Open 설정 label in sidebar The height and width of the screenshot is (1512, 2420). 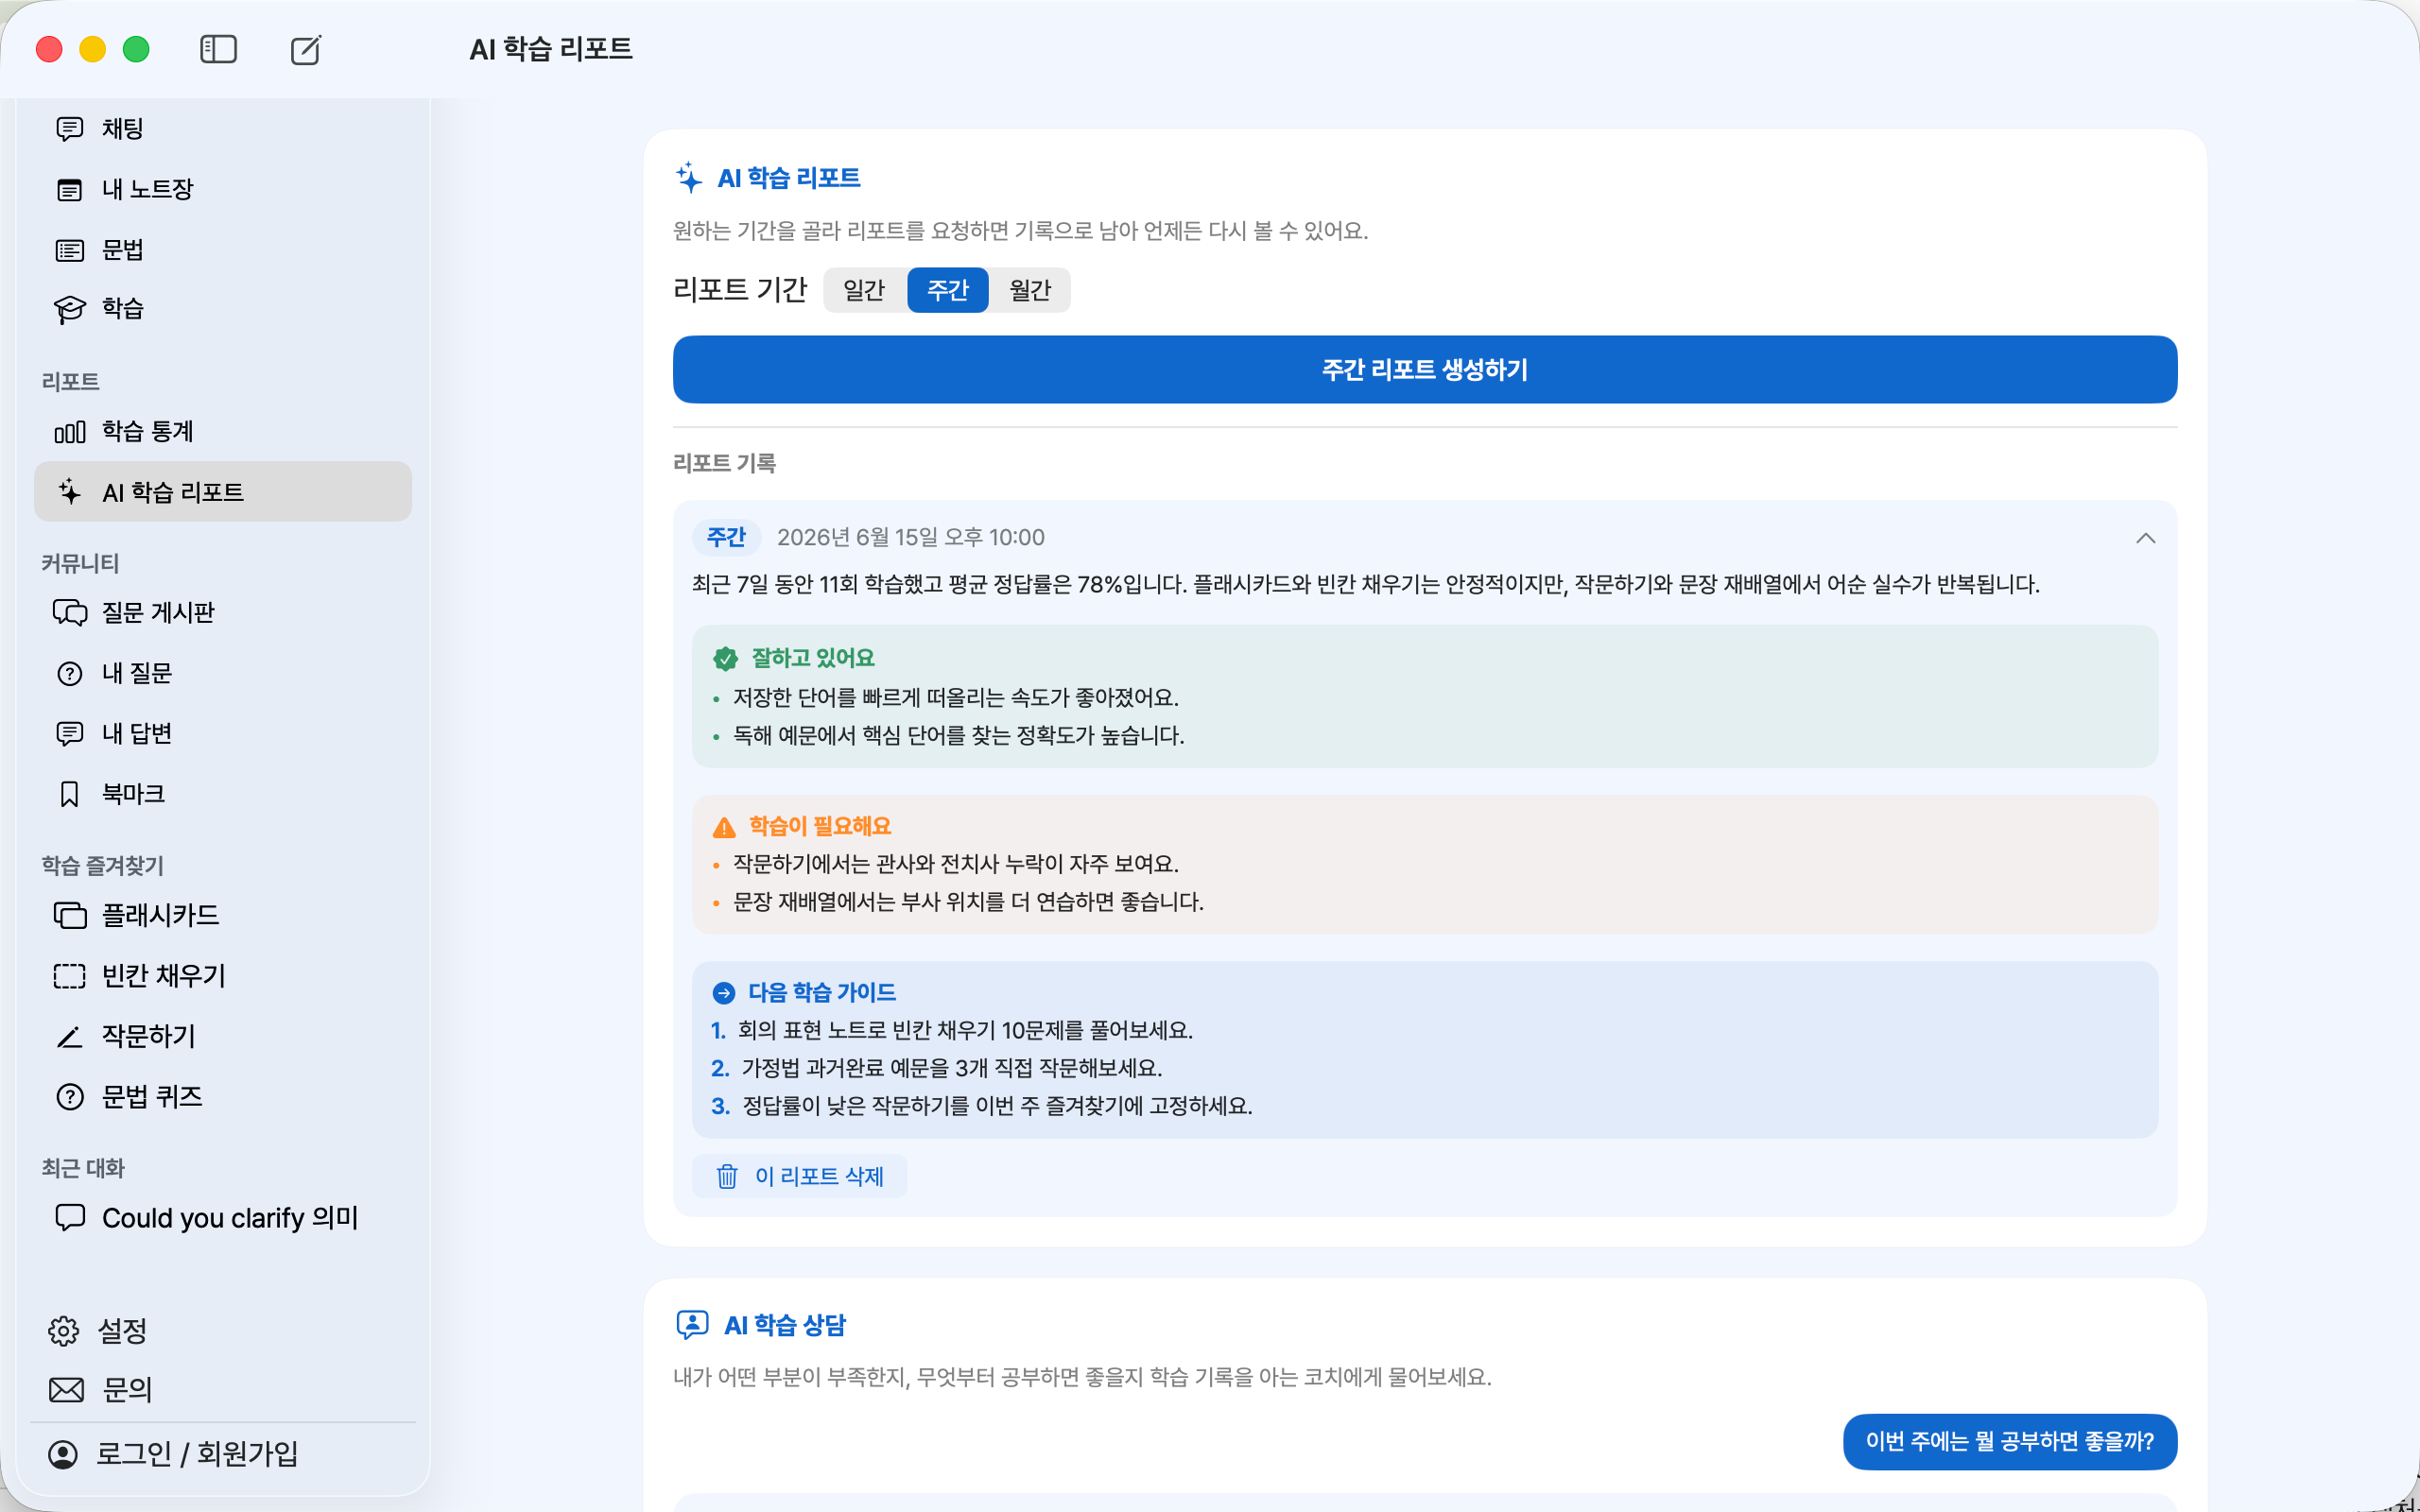point(122,1331)
